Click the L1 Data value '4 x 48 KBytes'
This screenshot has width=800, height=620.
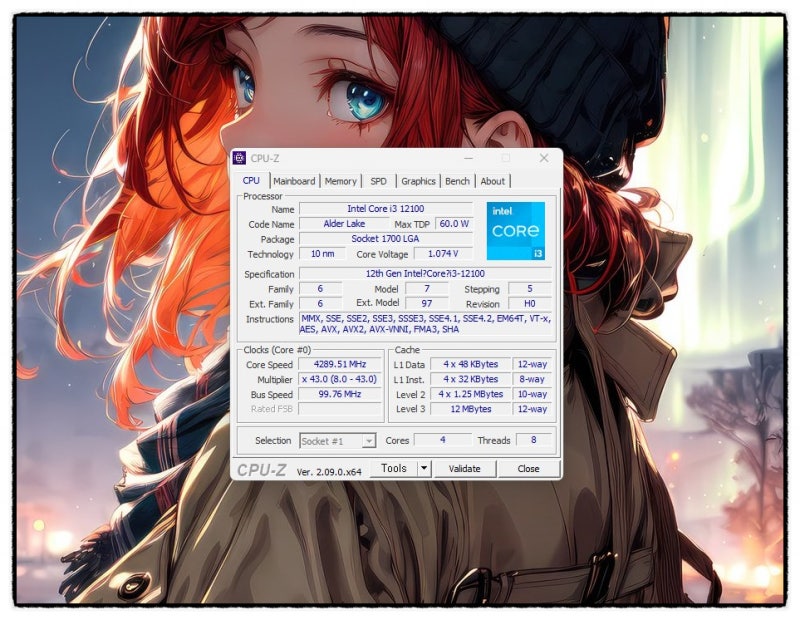[x=470, y=364]
